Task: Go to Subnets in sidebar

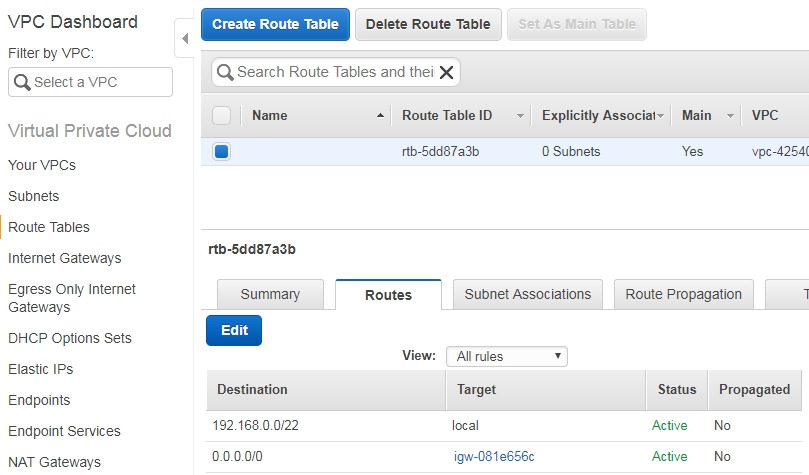Action: click(34, 196)
